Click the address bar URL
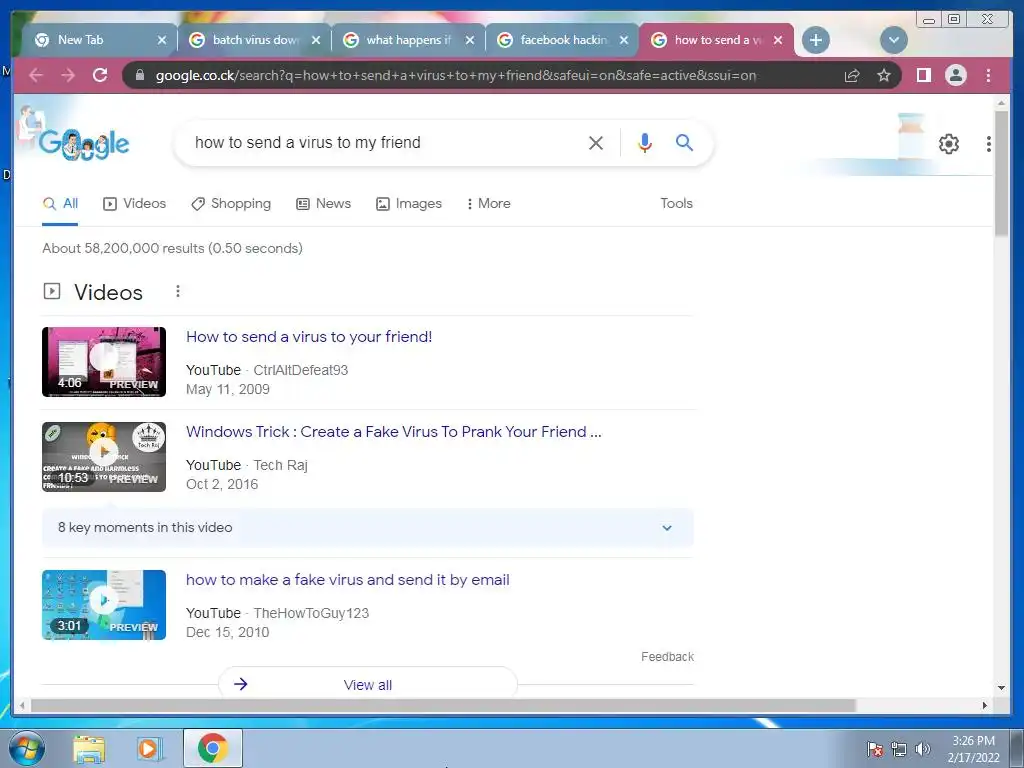Screen dimensions: 1024x768 click(455, 76)
